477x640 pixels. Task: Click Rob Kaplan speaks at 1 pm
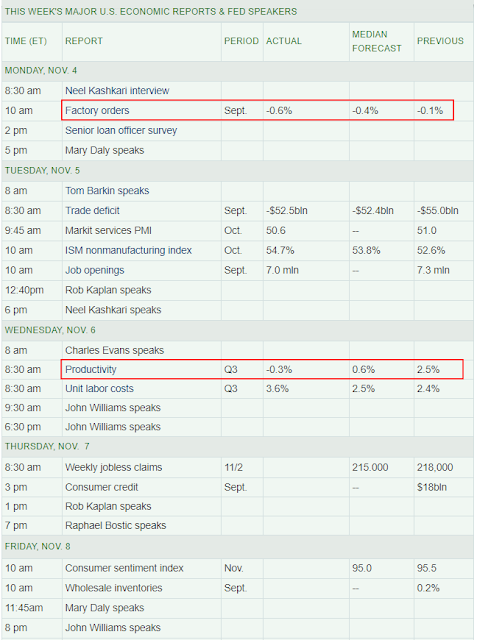pos(108,507)
